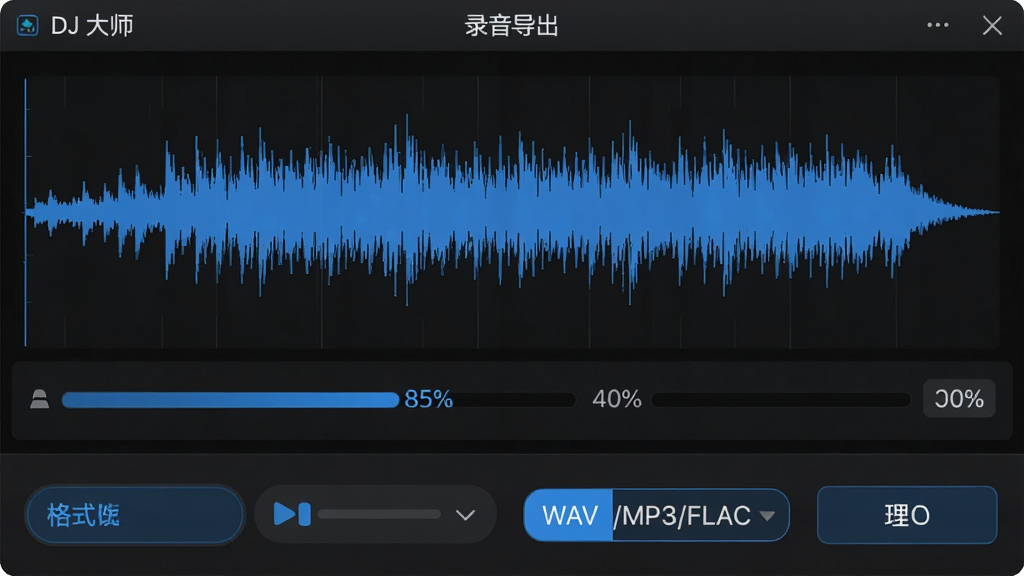Click the waveform display
1024x576 pixels.
512,212
